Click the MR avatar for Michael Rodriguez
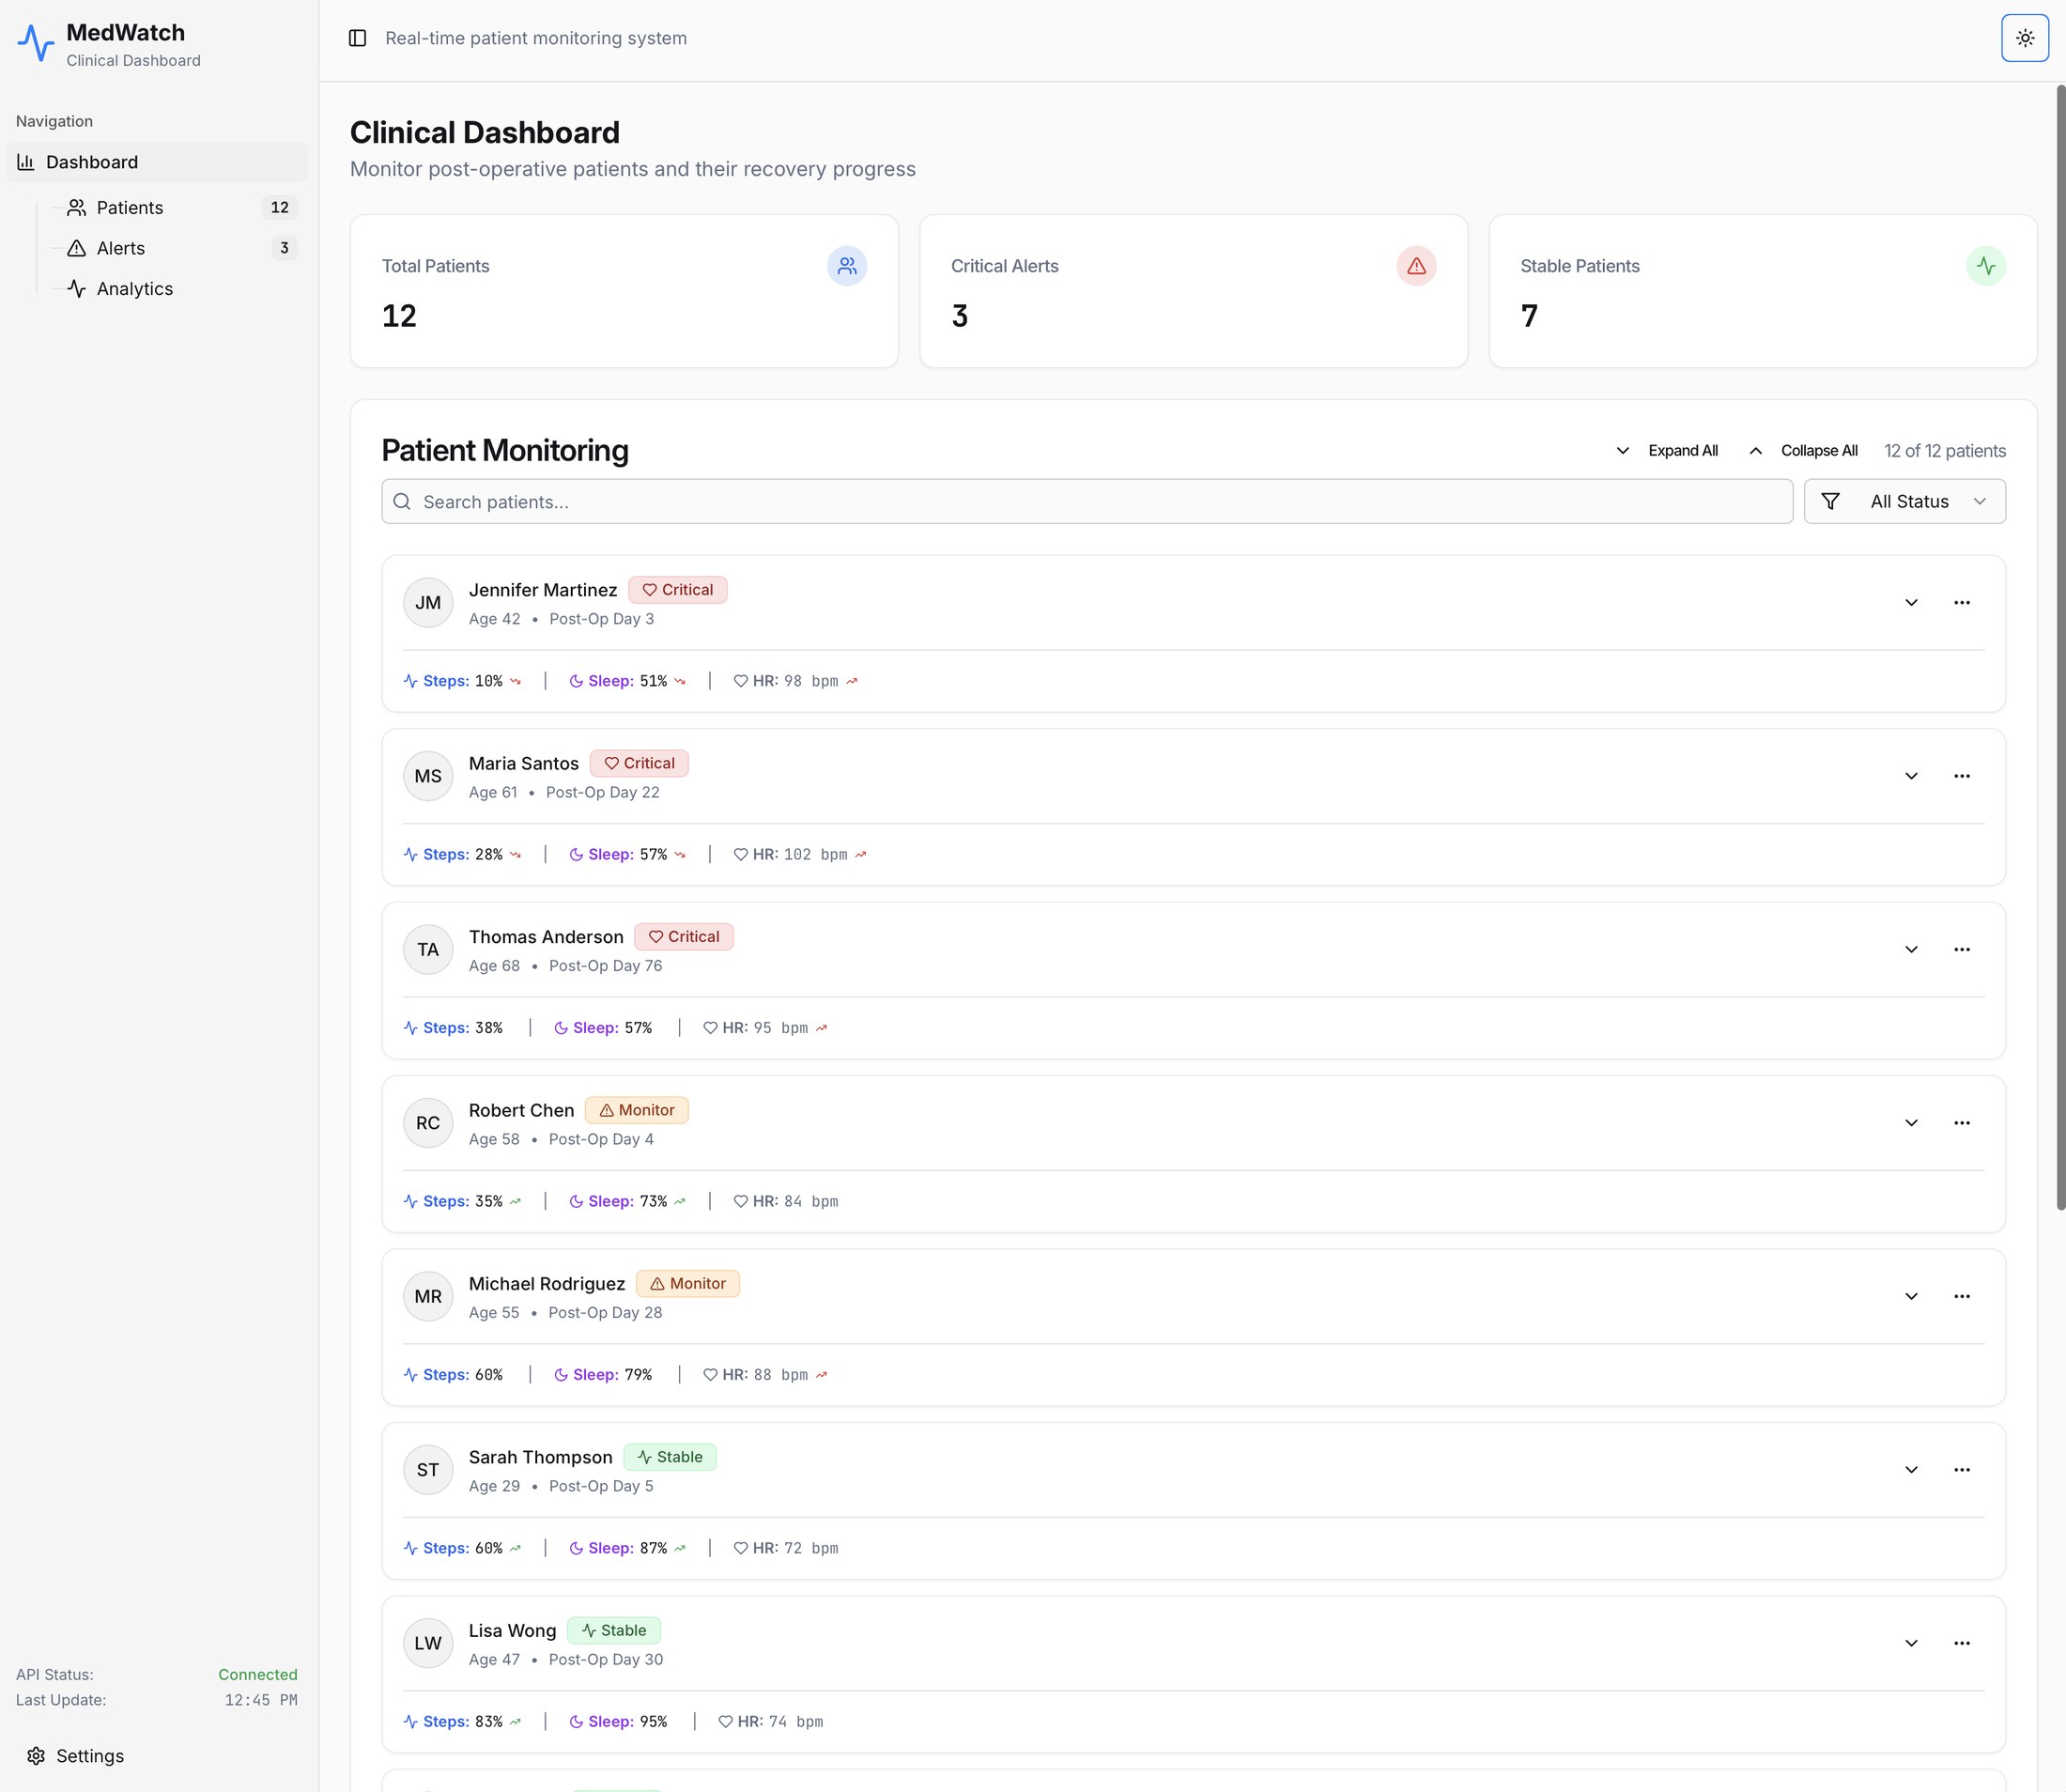 click(428, 1297)
